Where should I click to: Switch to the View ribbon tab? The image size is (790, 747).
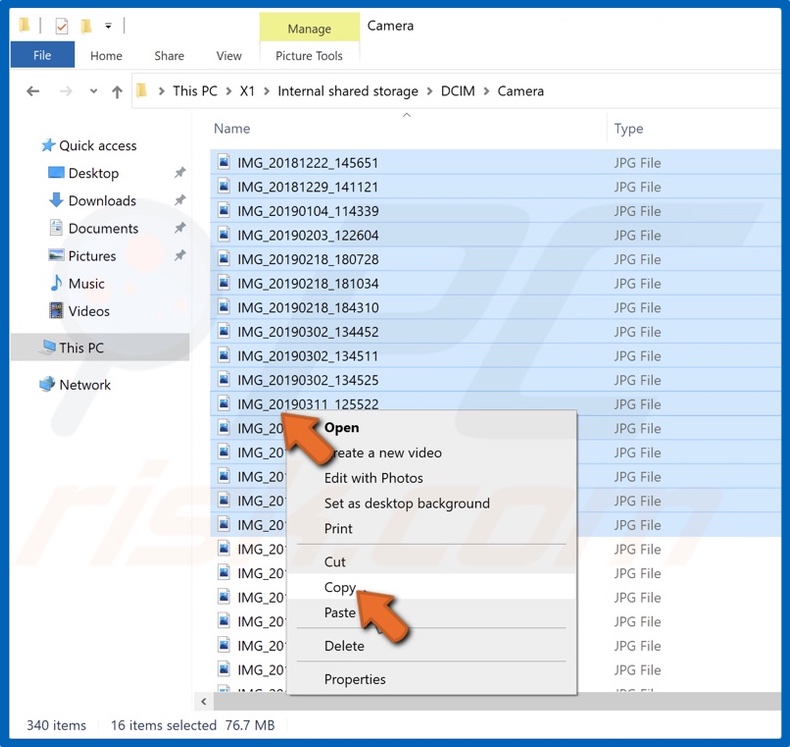[229, 56]
